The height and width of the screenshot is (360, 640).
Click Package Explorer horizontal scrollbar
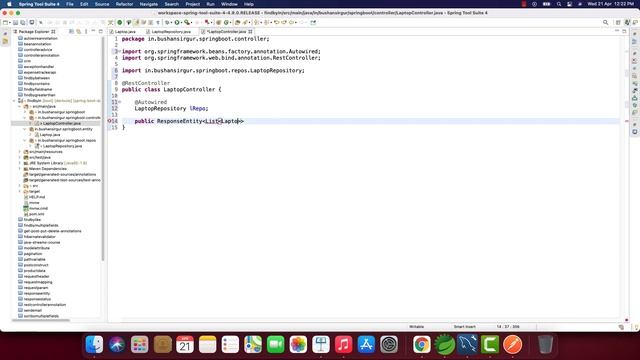tap(41, 320)
